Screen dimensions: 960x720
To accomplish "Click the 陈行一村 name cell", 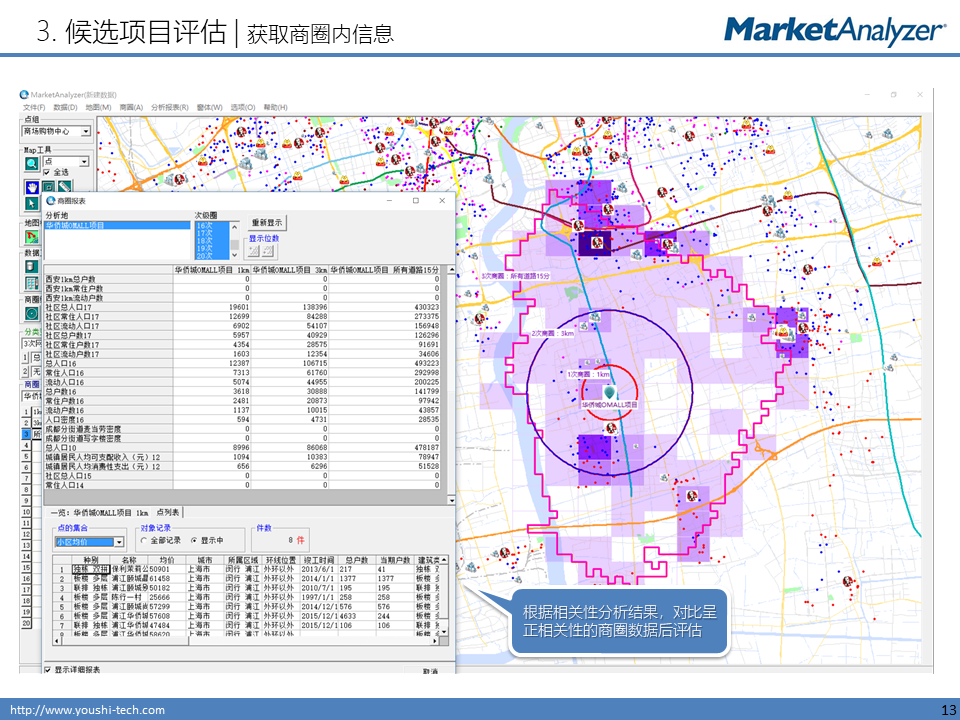I will coord(130,598).
